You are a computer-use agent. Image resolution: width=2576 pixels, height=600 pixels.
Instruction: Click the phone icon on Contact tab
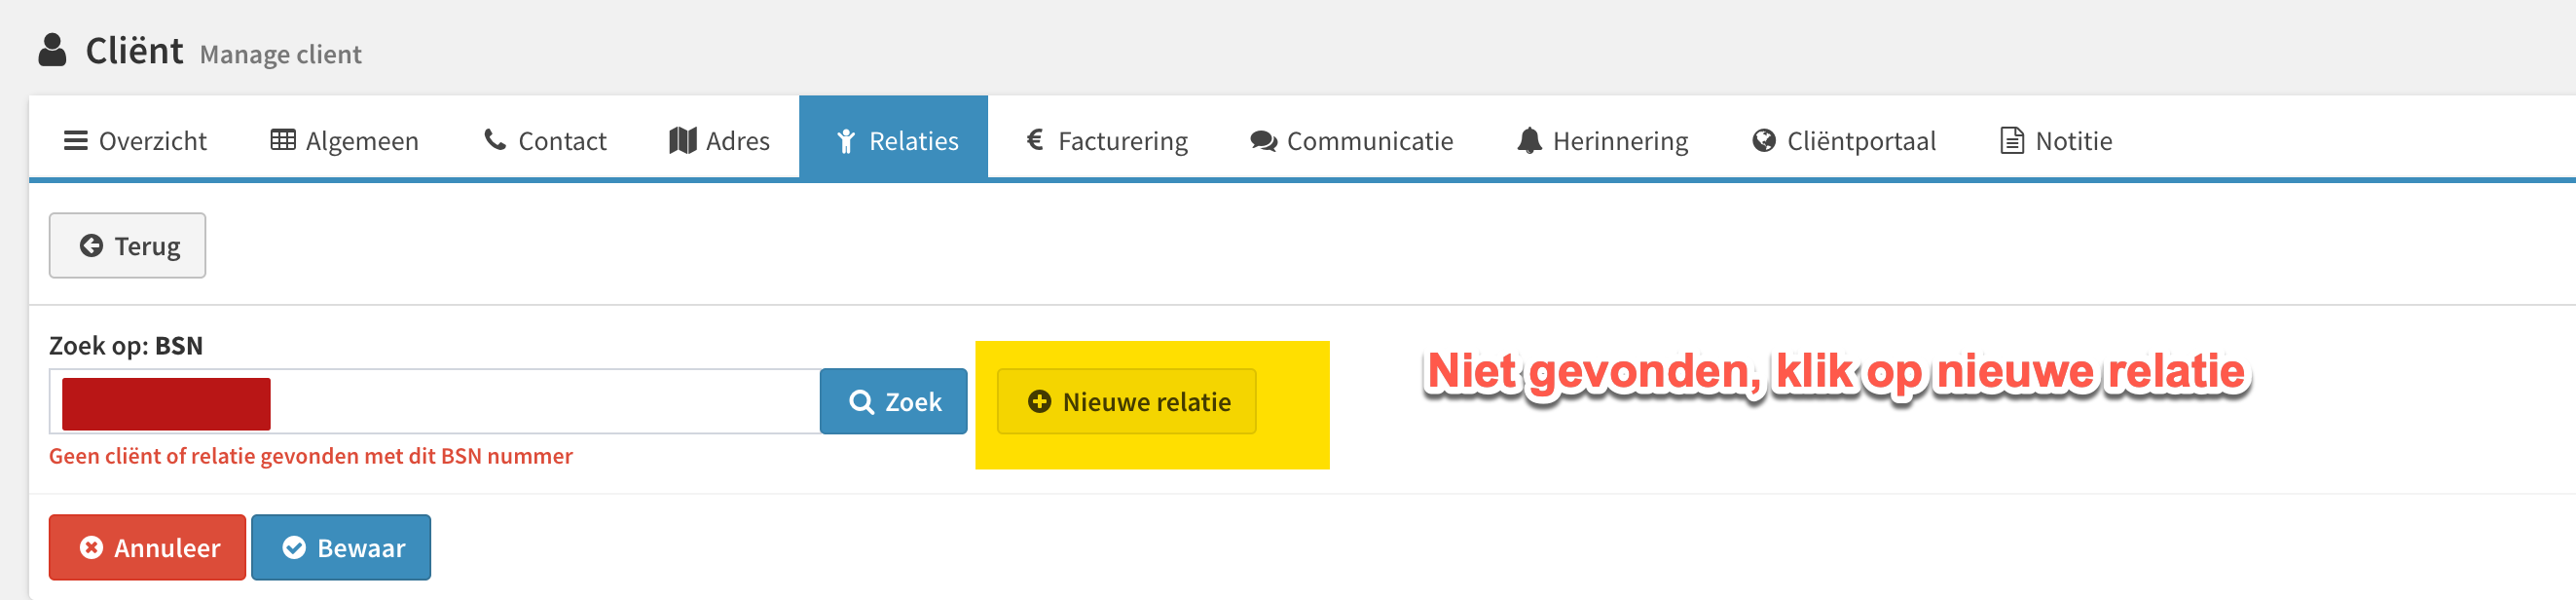495,139
